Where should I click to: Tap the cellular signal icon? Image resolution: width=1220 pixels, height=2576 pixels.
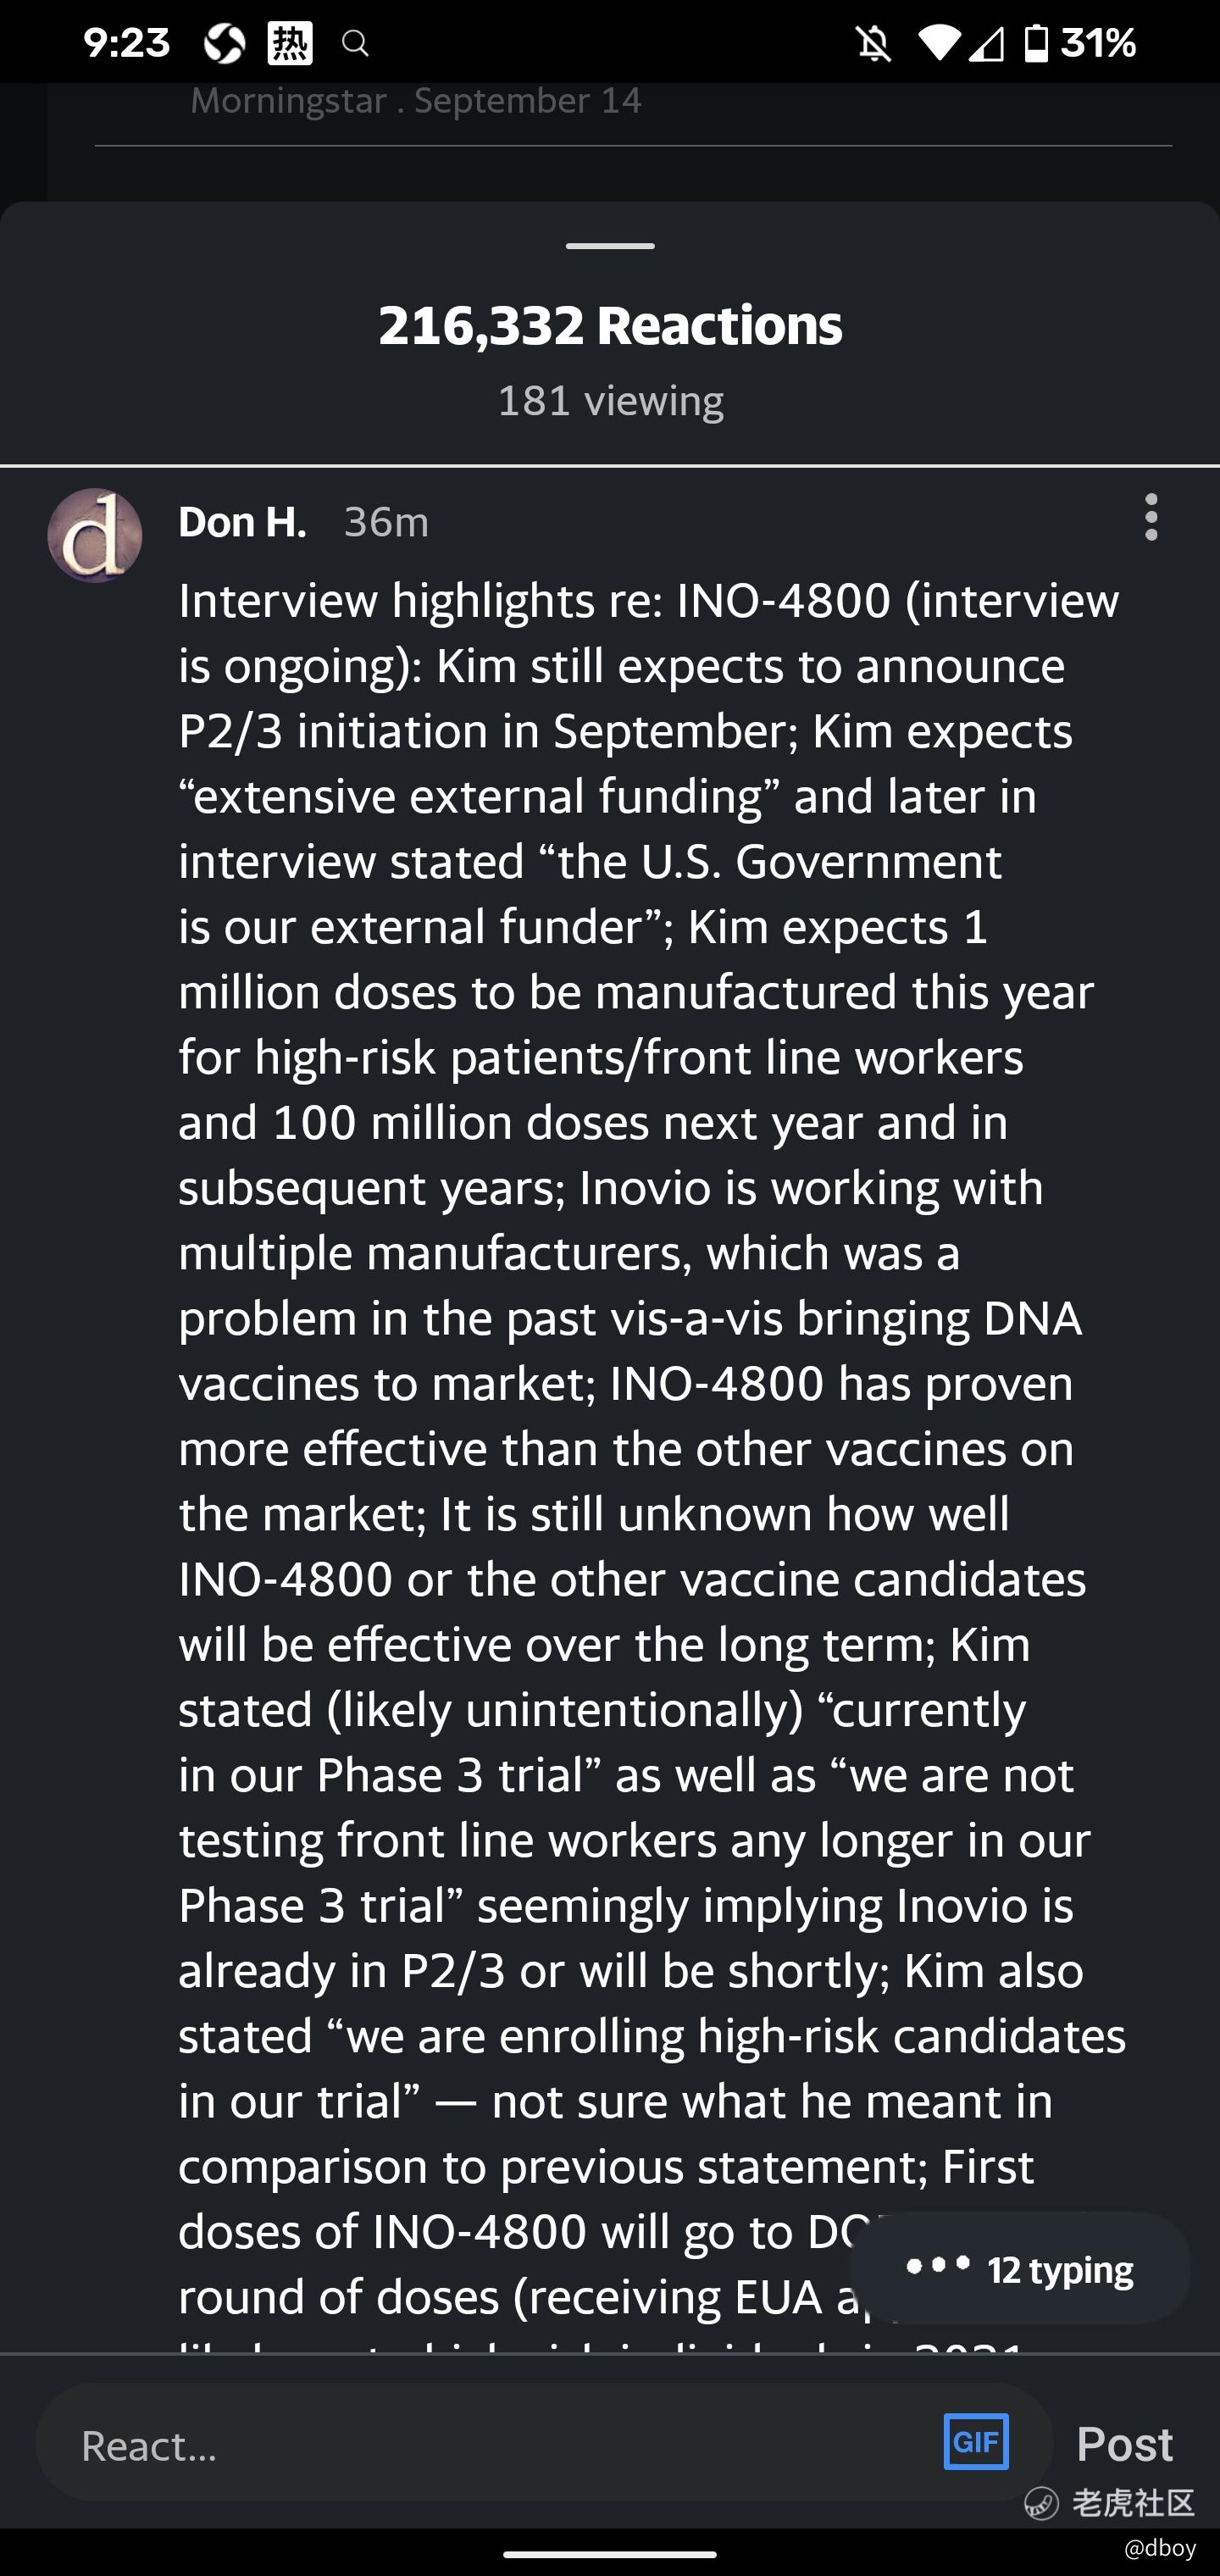click(x=987, y=43)
